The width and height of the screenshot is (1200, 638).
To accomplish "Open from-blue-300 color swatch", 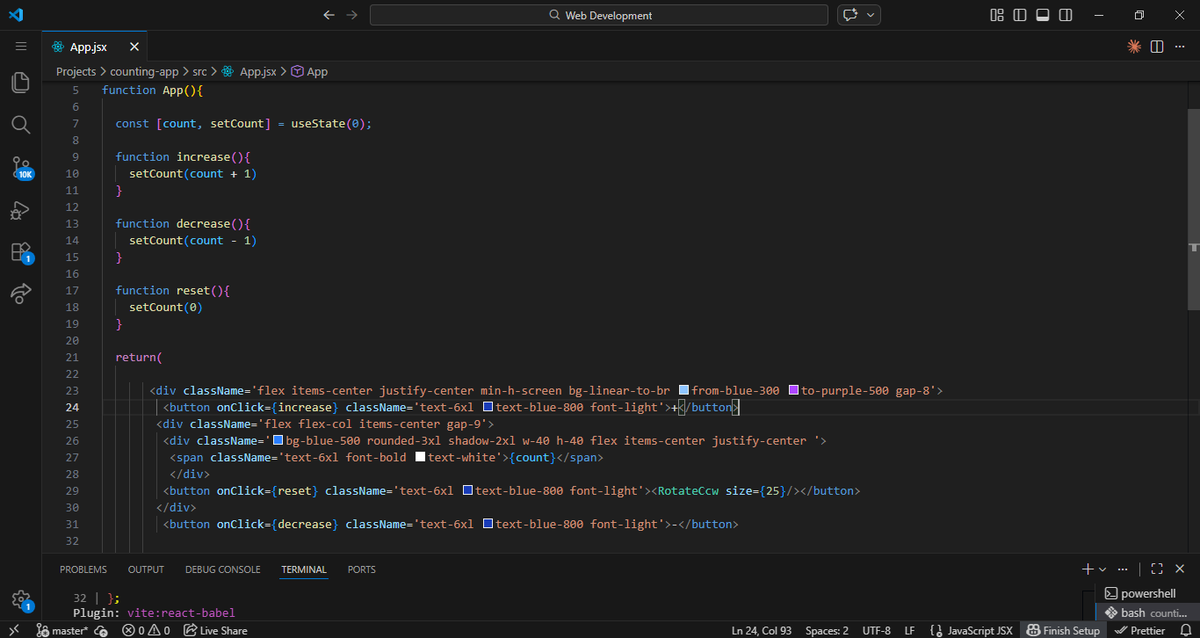I will 684,390.
